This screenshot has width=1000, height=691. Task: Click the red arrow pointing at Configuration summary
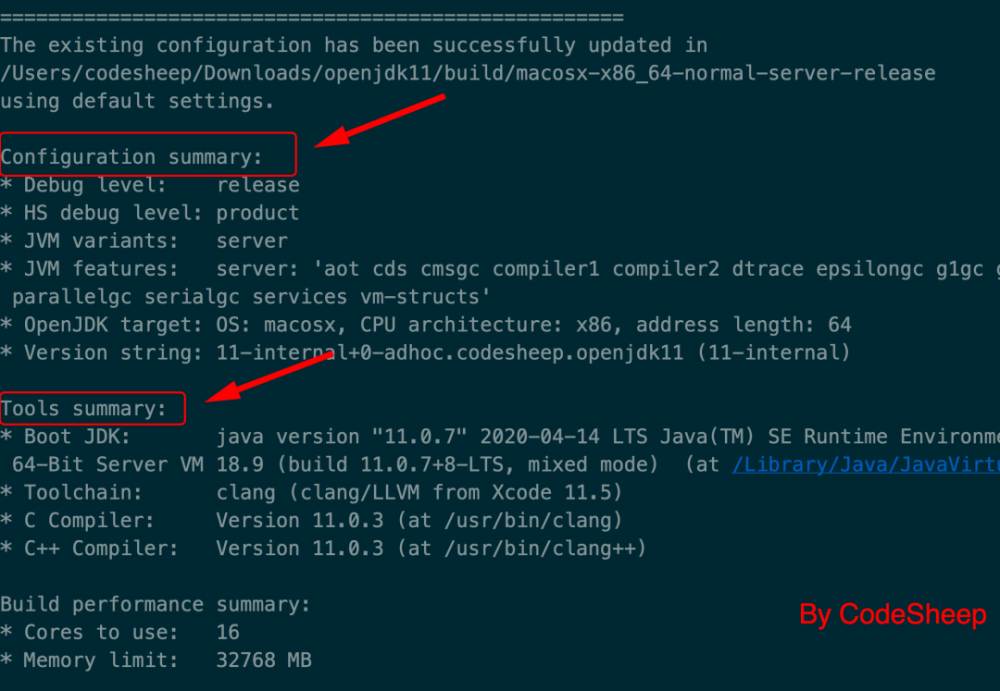380,122
